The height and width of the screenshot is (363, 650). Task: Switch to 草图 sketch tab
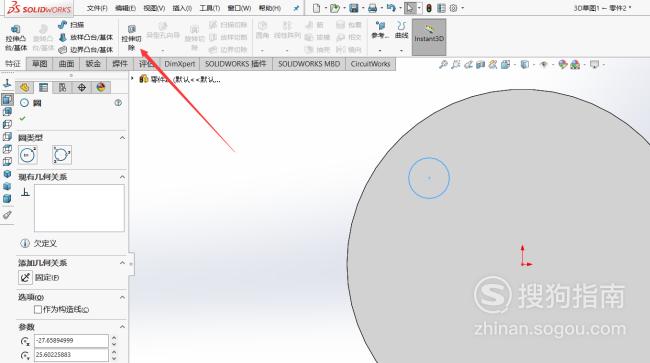click(40, 64)
